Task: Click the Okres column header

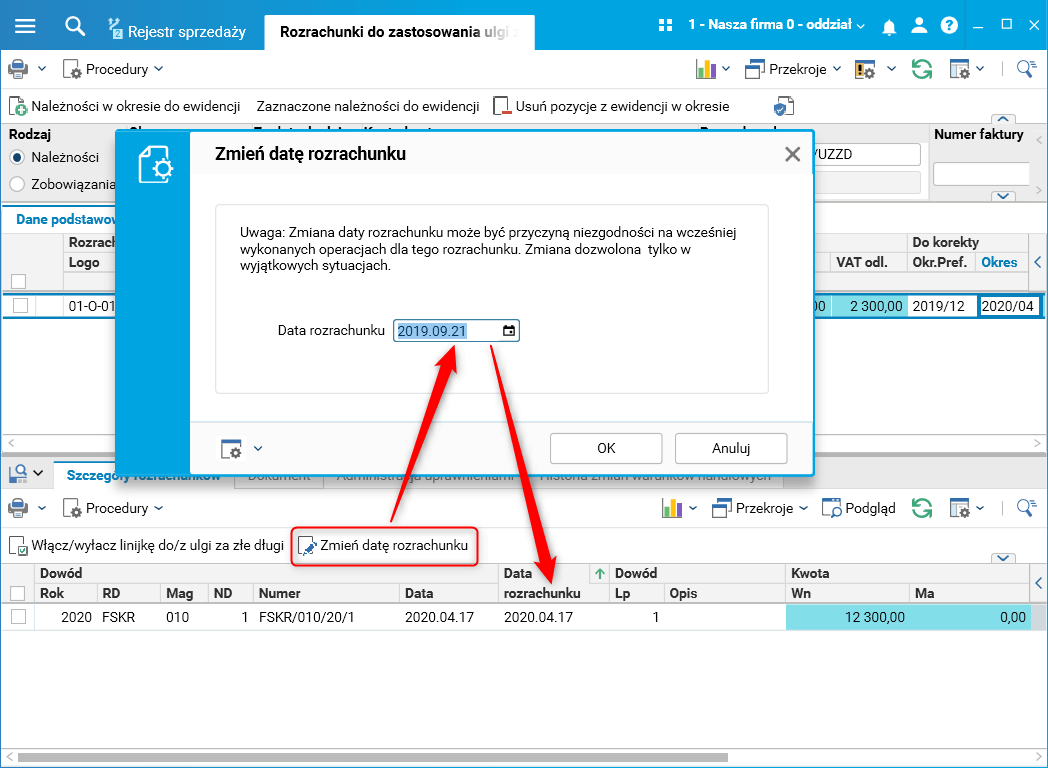Action: pyautogui.click(x=999, y=262)
